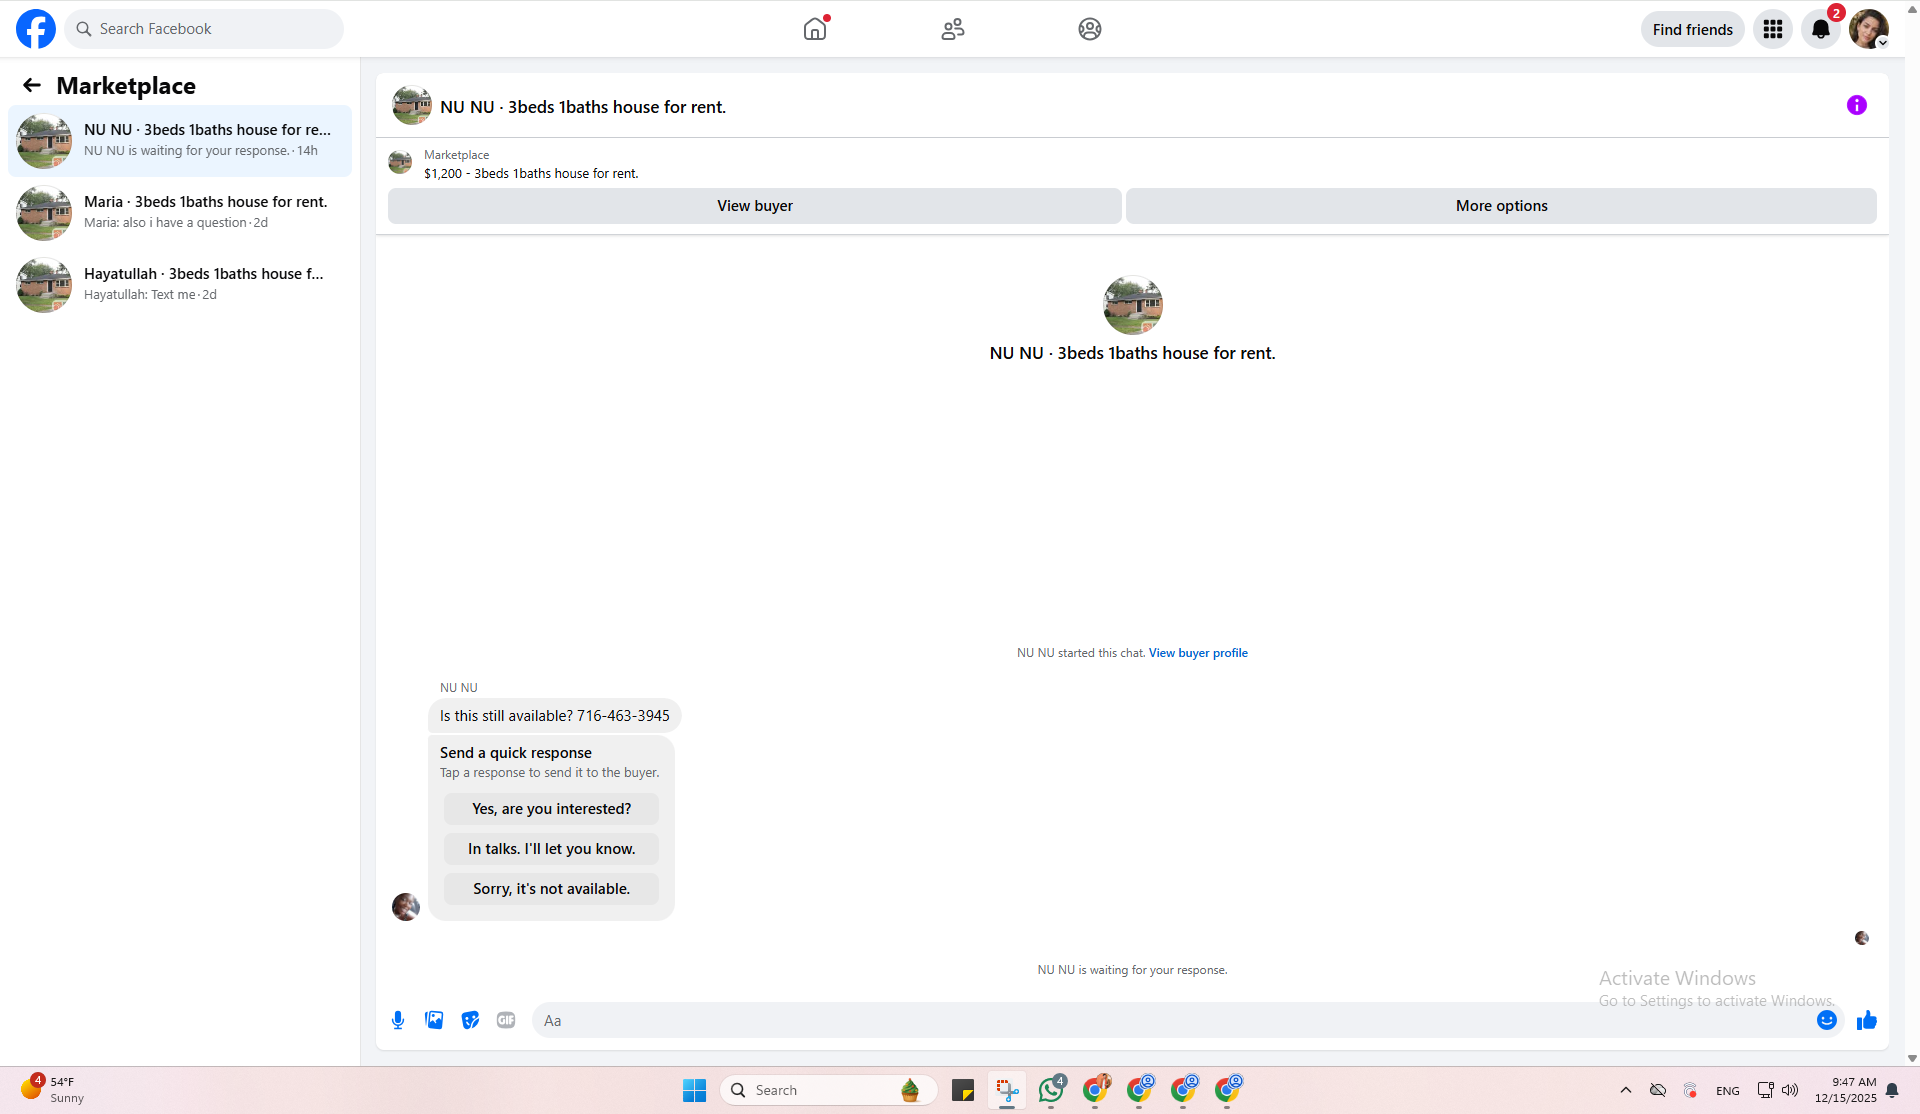Open the Friends icon in top navigation
1920x1114 pixels.
point(953,29)
